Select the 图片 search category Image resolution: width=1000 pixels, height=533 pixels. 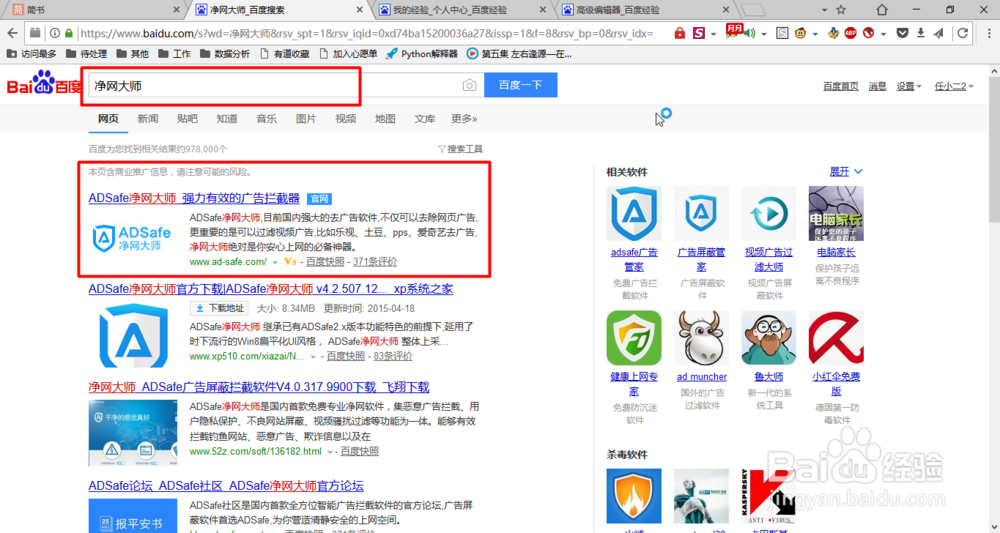pyautogui.click(x=306, y=119)
